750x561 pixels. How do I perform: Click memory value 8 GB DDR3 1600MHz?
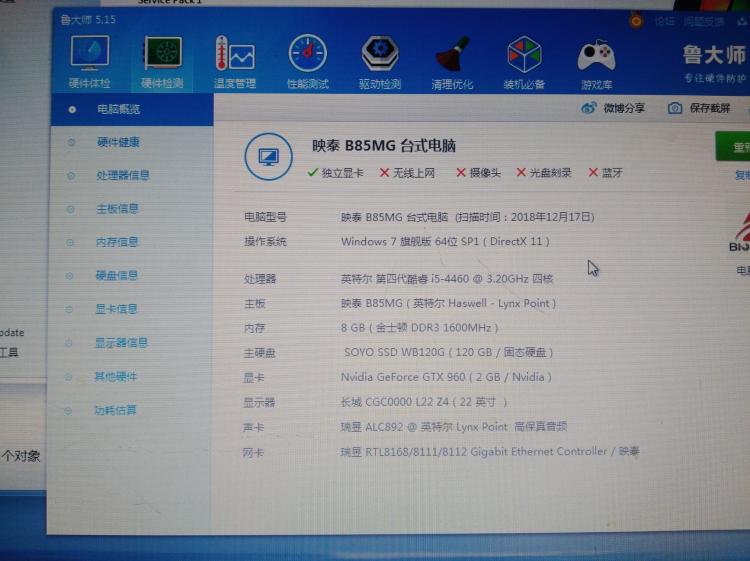pyautogui.click(x=419, y=328)
